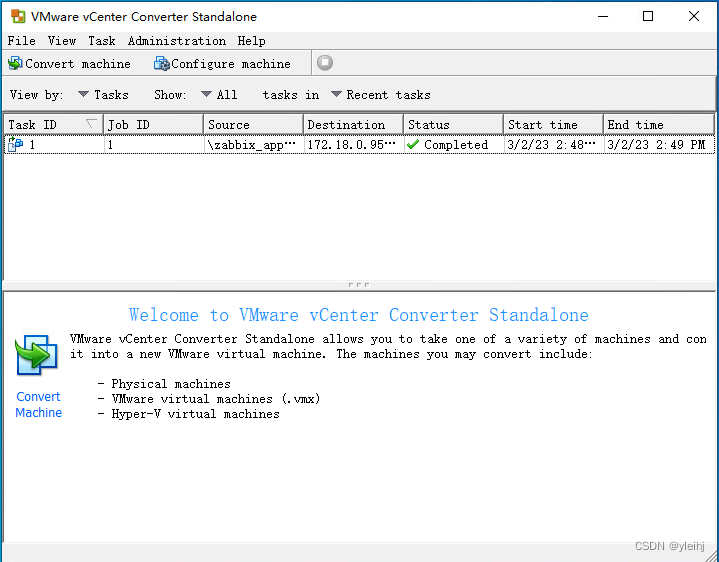Open the Help menu

tap(251, 41)
